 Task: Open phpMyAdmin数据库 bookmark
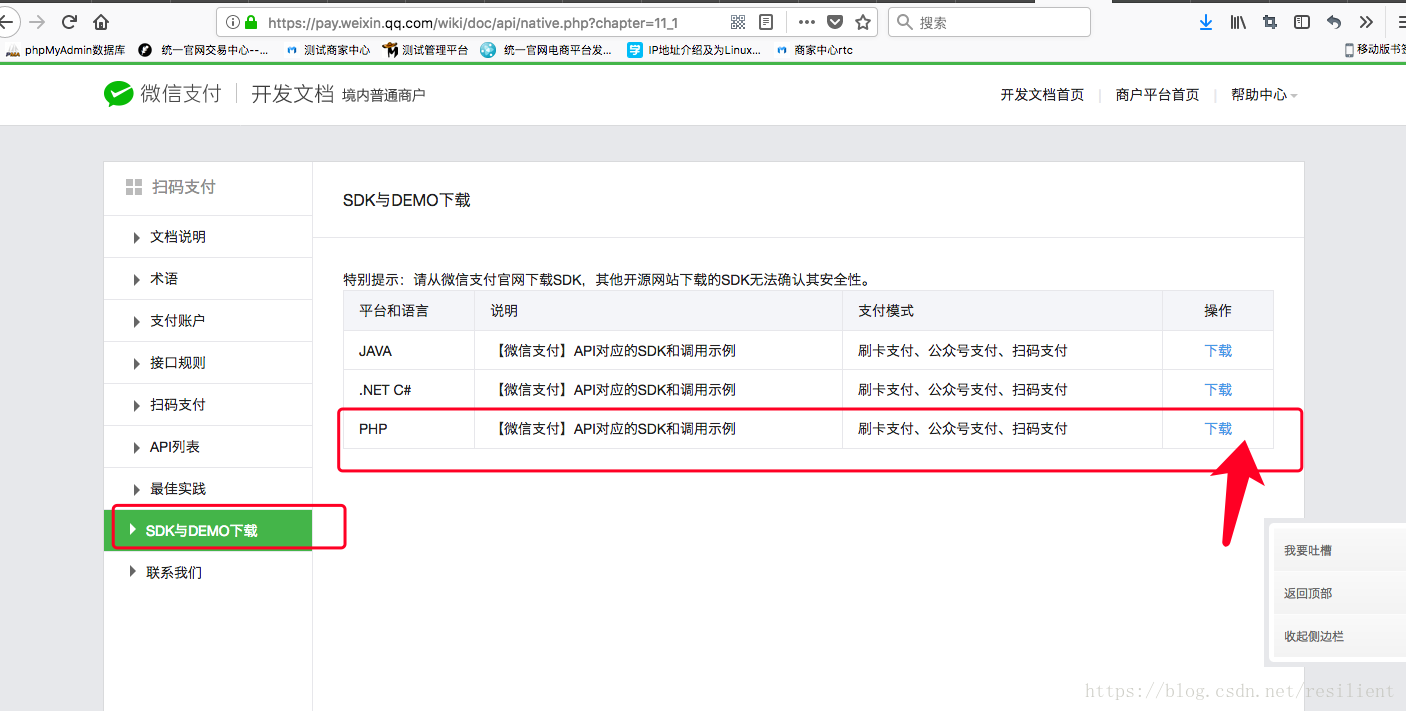click(66, 50)
